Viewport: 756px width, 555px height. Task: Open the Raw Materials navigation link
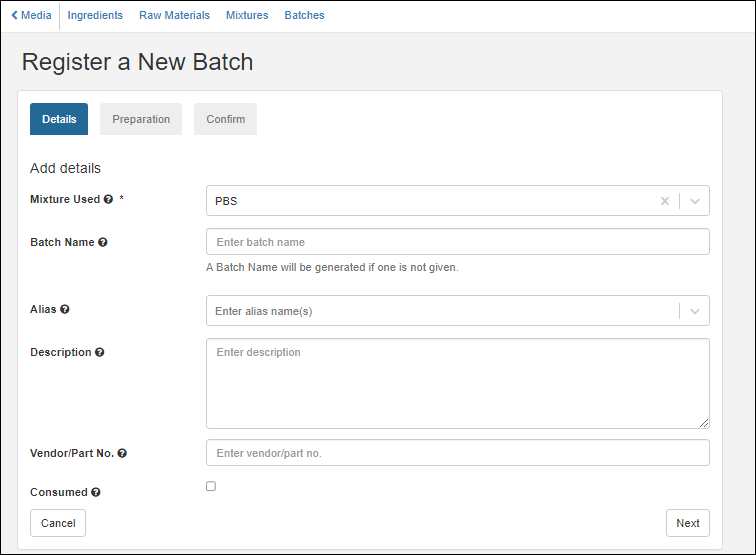pyautogui.click(x=174, y=15)
